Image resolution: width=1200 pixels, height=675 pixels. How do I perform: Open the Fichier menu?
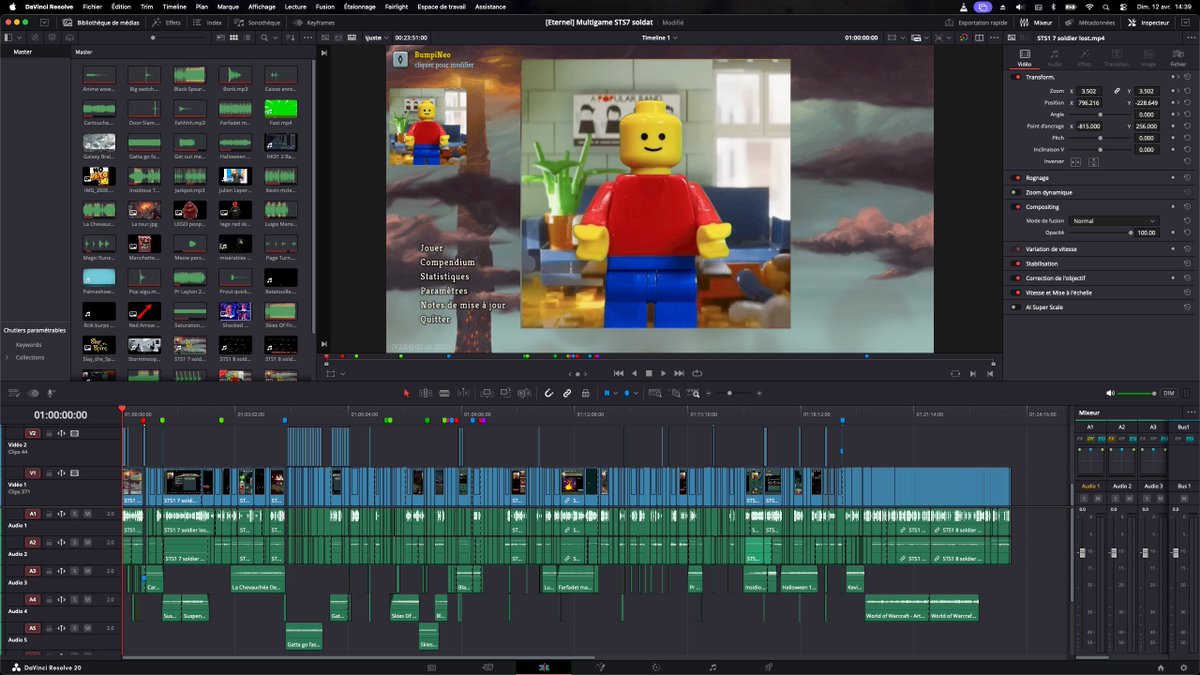(x=92, y=6)
